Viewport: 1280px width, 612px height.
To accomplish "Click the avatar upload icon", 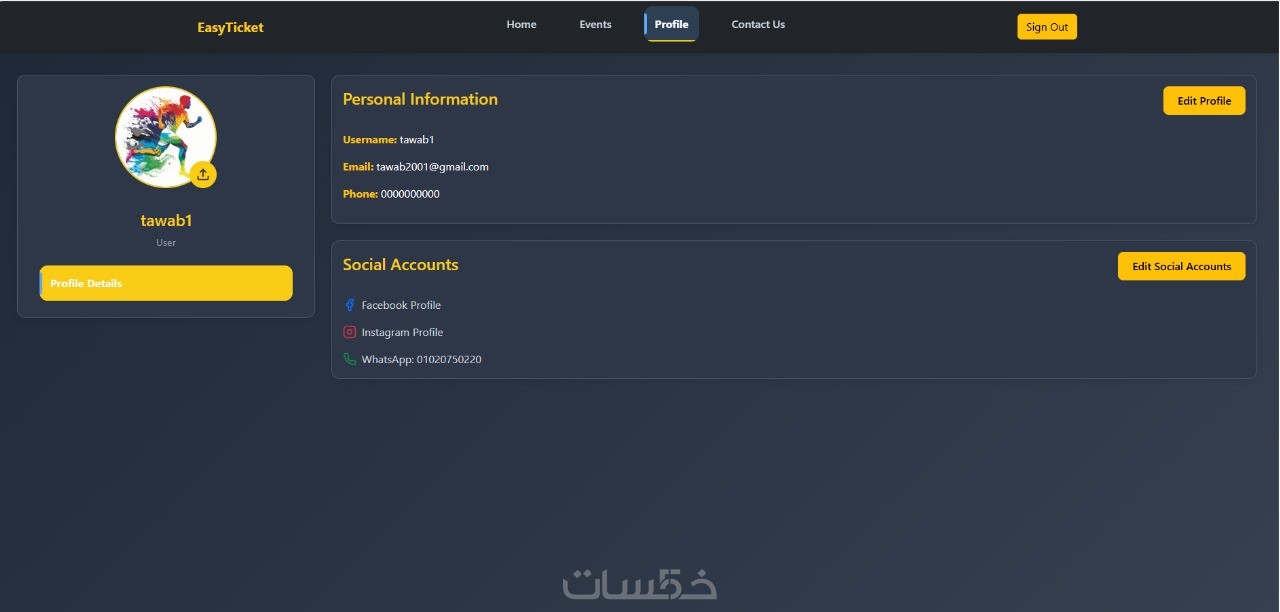I will point(203,174).
